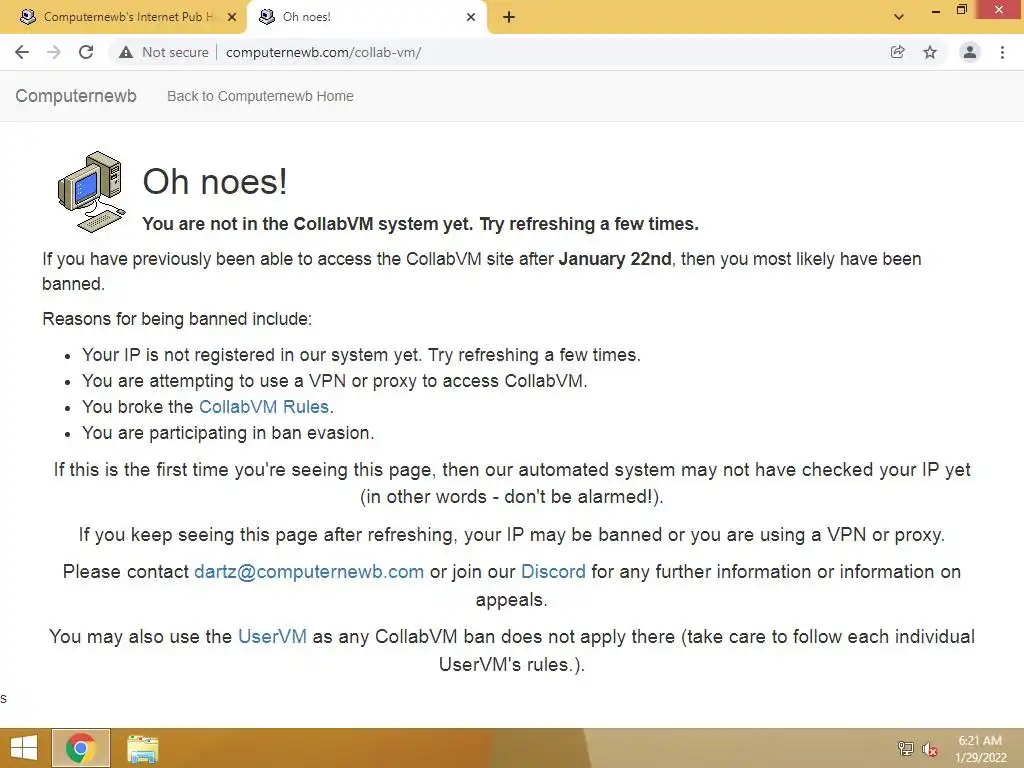Image resolution: width=1024 pixels, height=768 pixels.
Task: Open the taskbar clock showing 6:21 AM
Action: point(980,749)
